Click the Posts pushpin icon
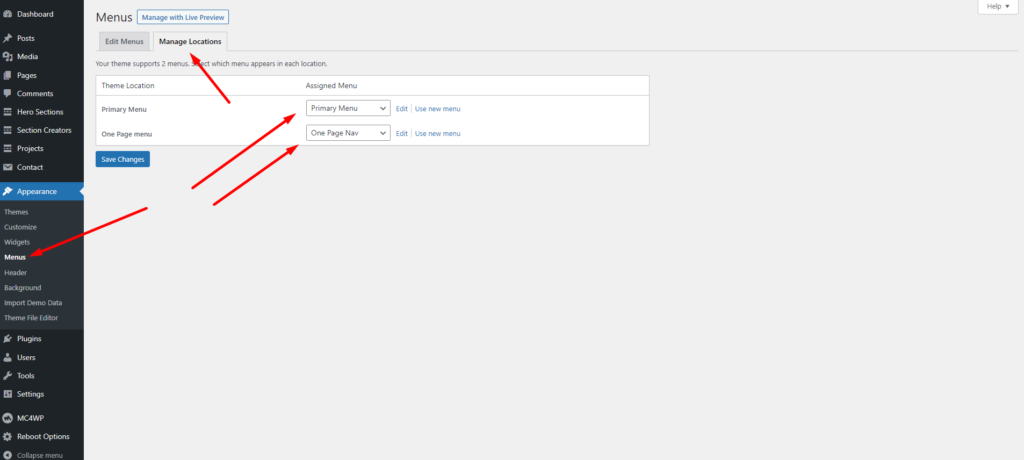This screenshot has height=460, width=1024. pos(8,38)
